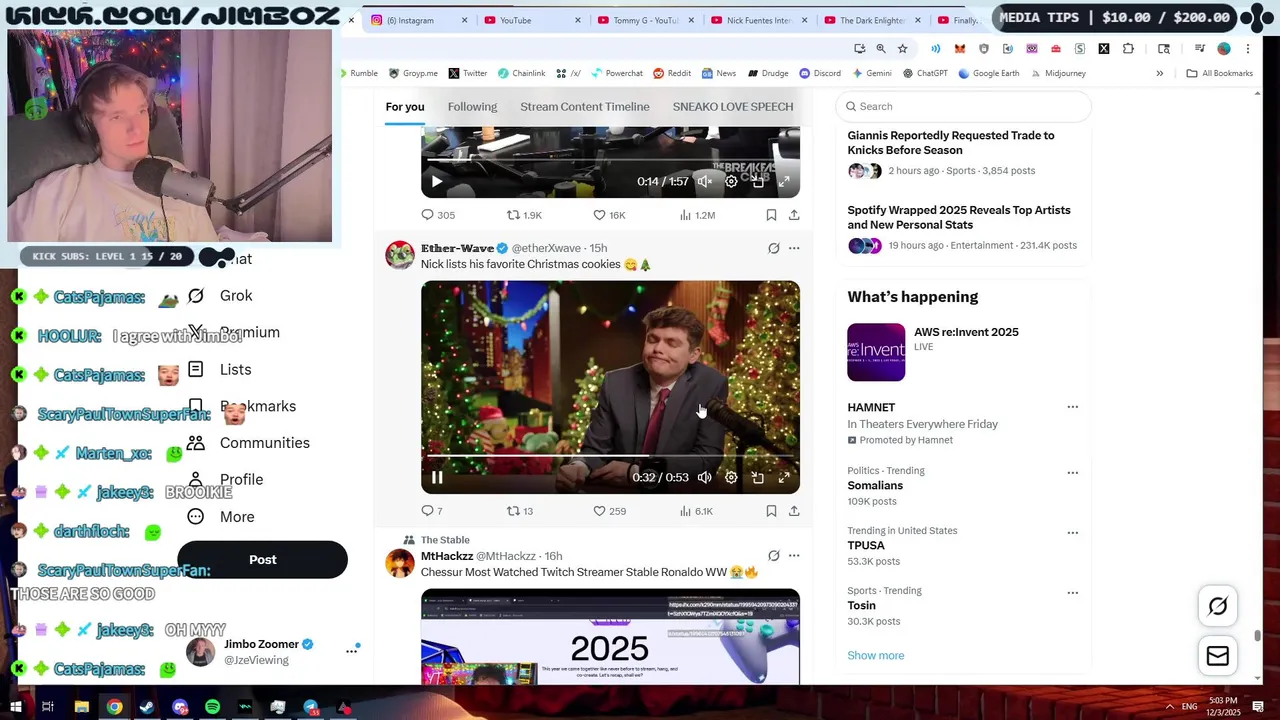The height and width of the screenshot is (720, 1280).
Task: Open Lists in the sidebar
Action: coord(220,370)
